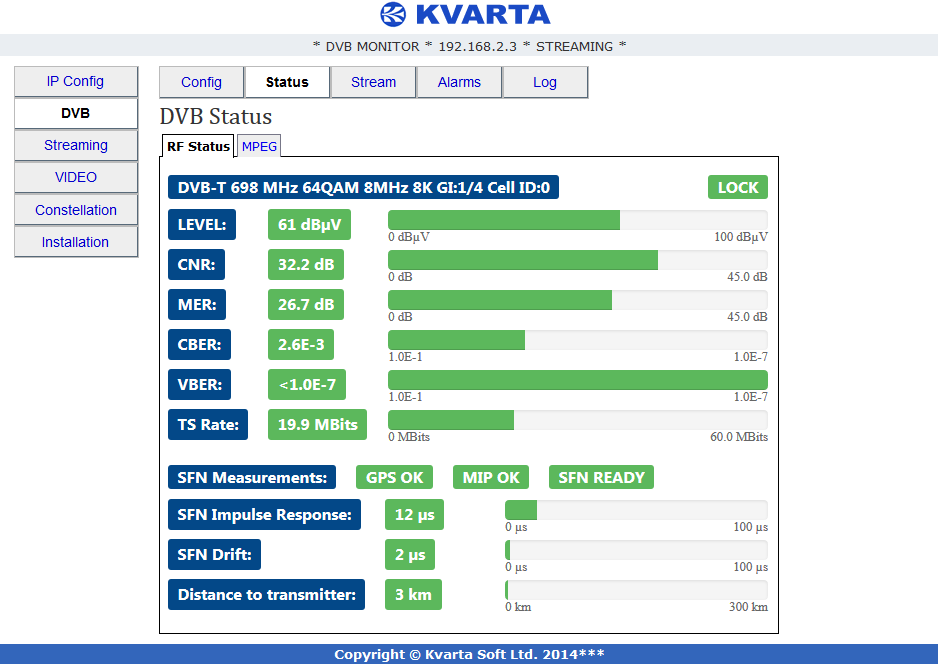938x664 pixels.
Task: Click the 3 km distance value
Action: (413, 595)
